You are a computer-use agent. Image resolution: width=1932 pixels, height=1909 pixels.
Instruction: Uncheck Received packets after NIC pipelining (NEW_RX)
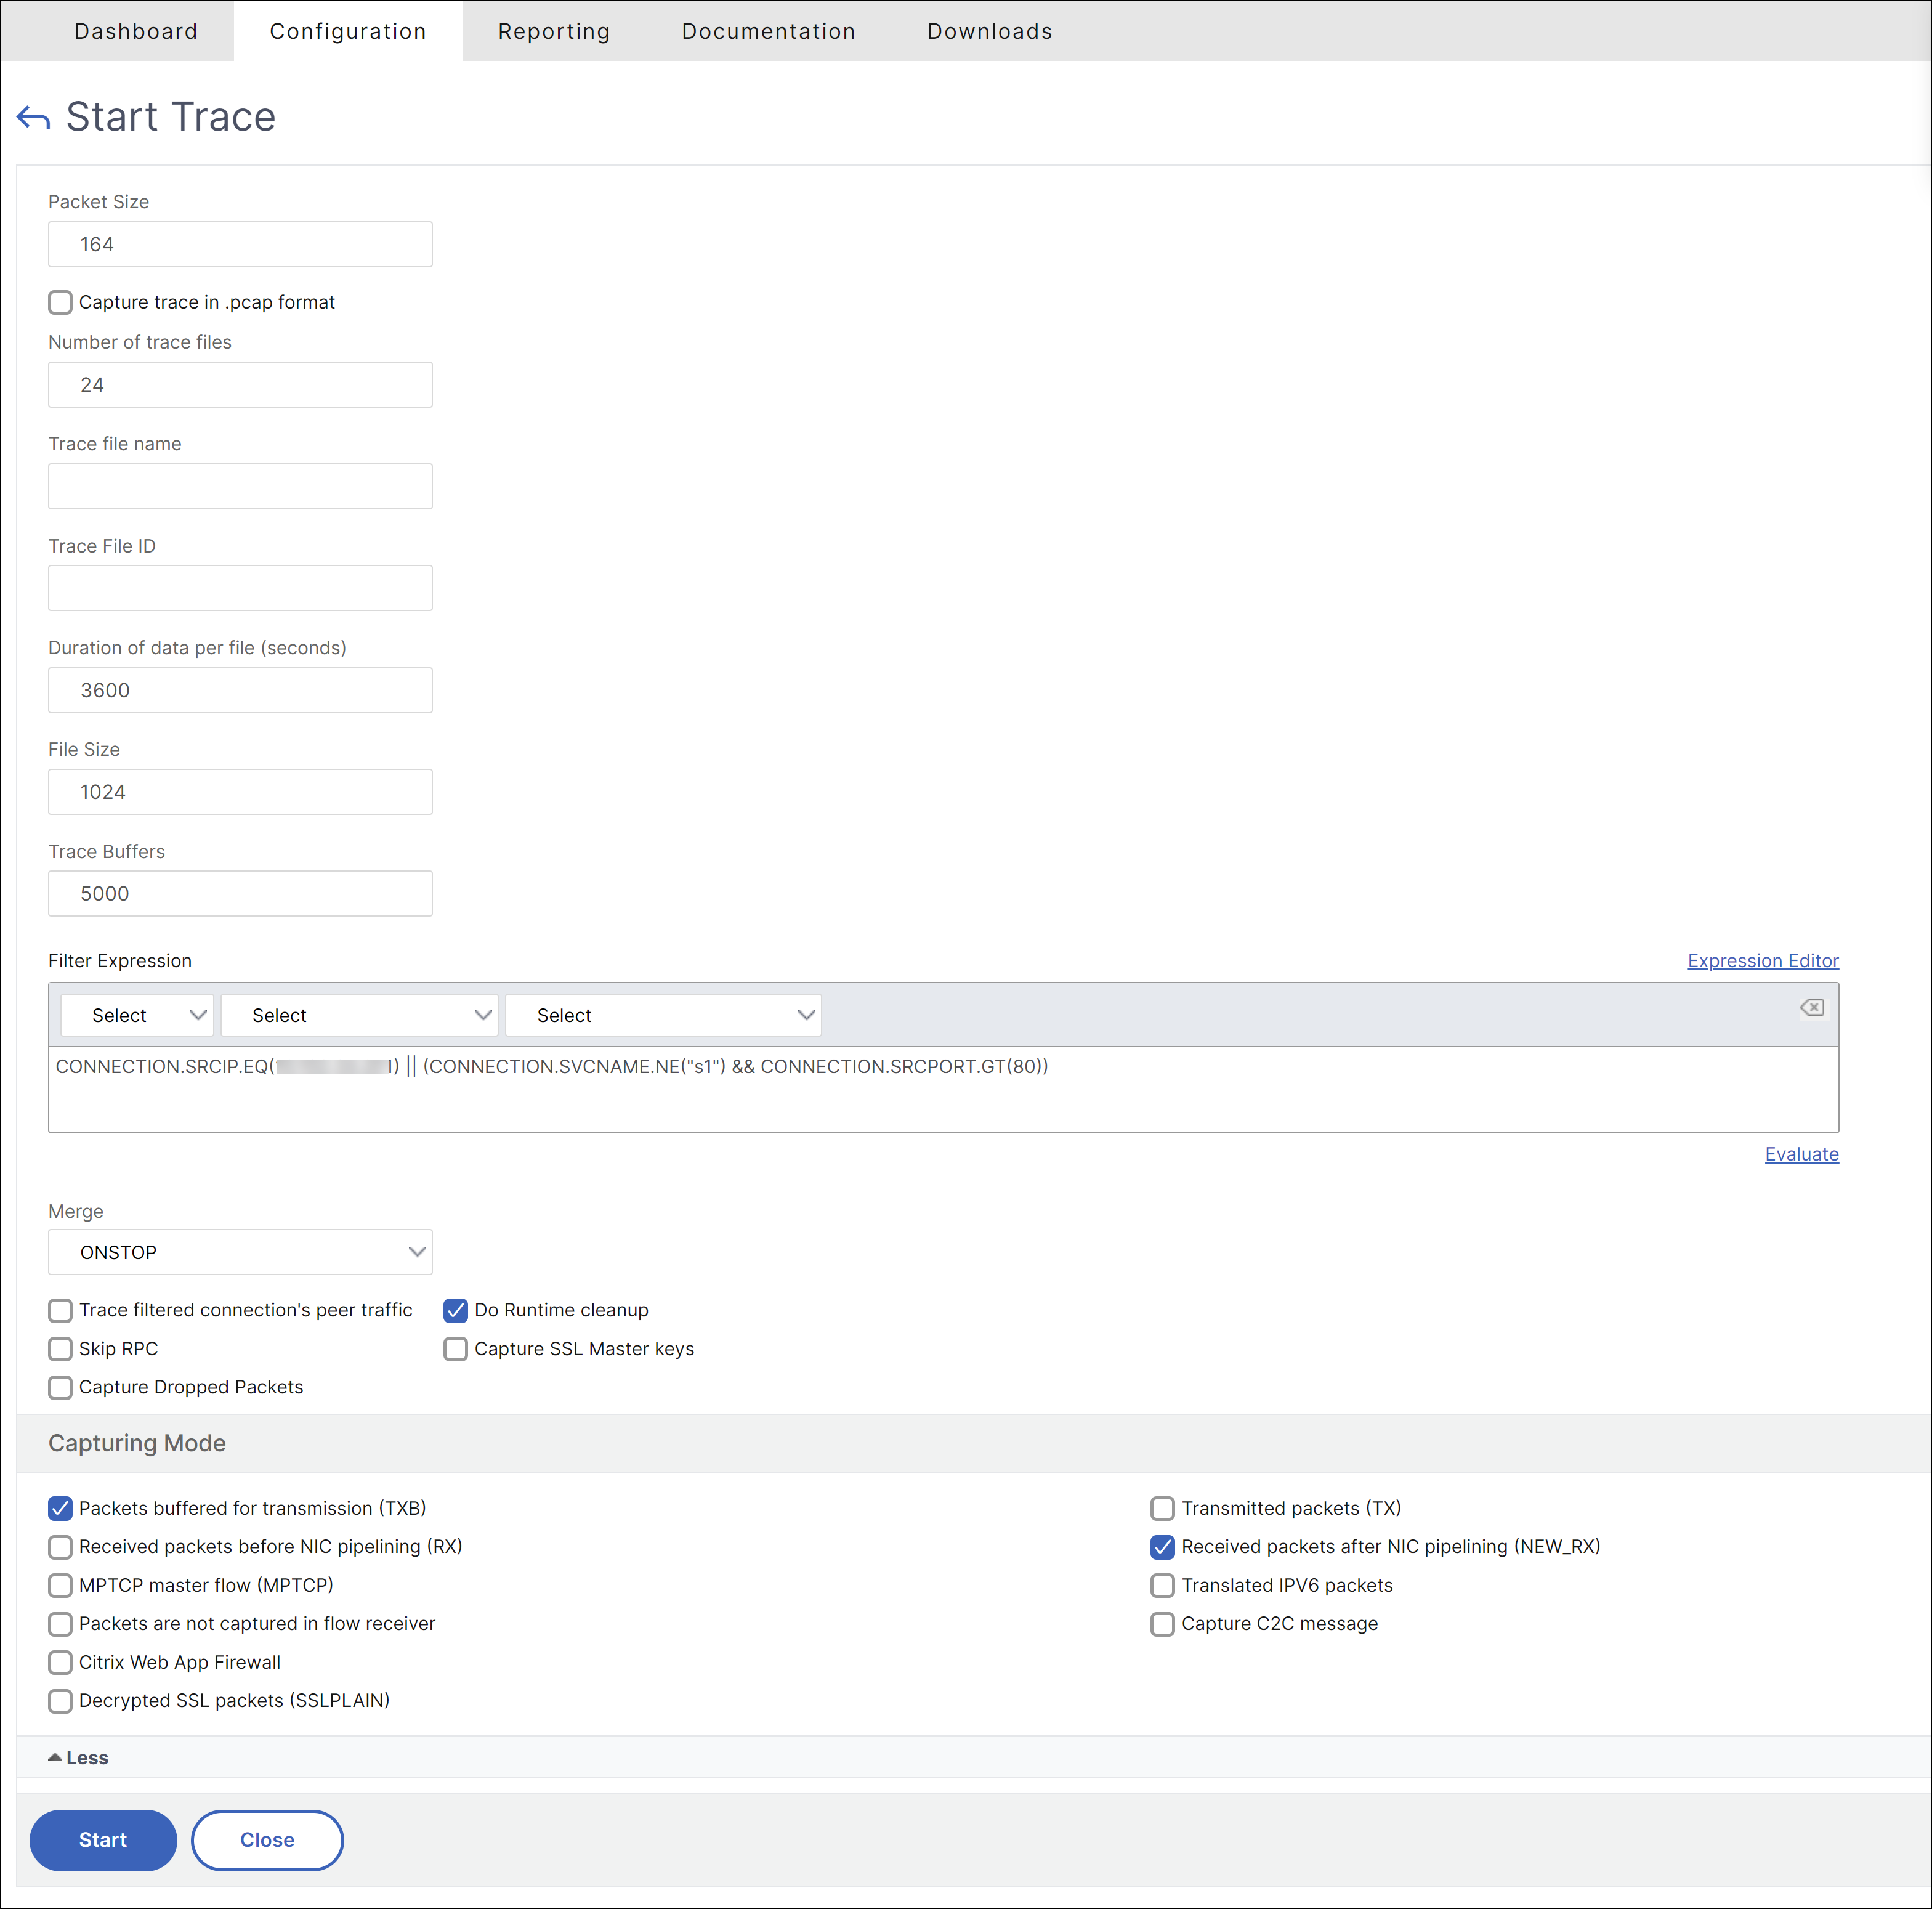(1162, 1547)
